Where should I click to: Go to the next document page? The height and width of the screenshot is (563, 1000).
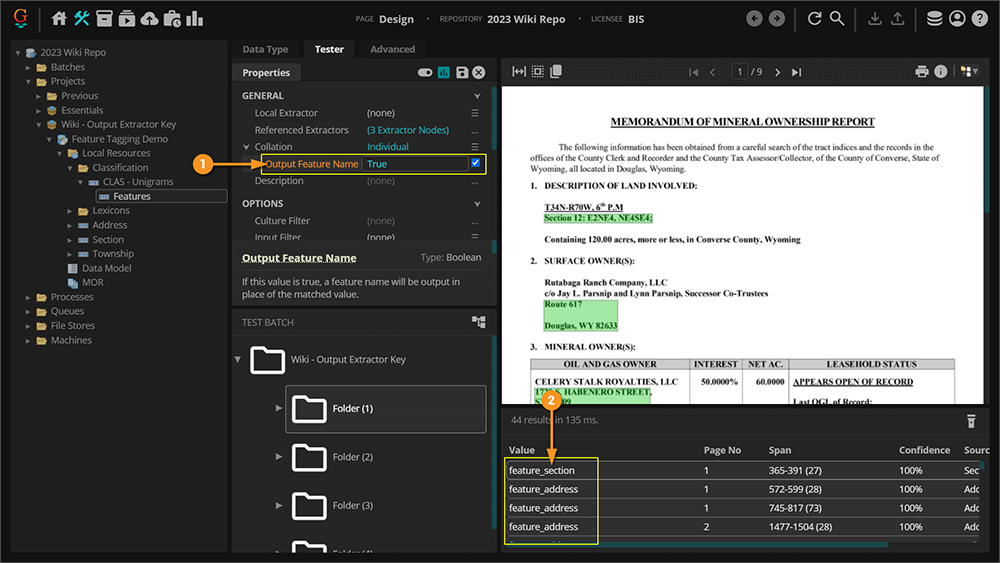776,72
